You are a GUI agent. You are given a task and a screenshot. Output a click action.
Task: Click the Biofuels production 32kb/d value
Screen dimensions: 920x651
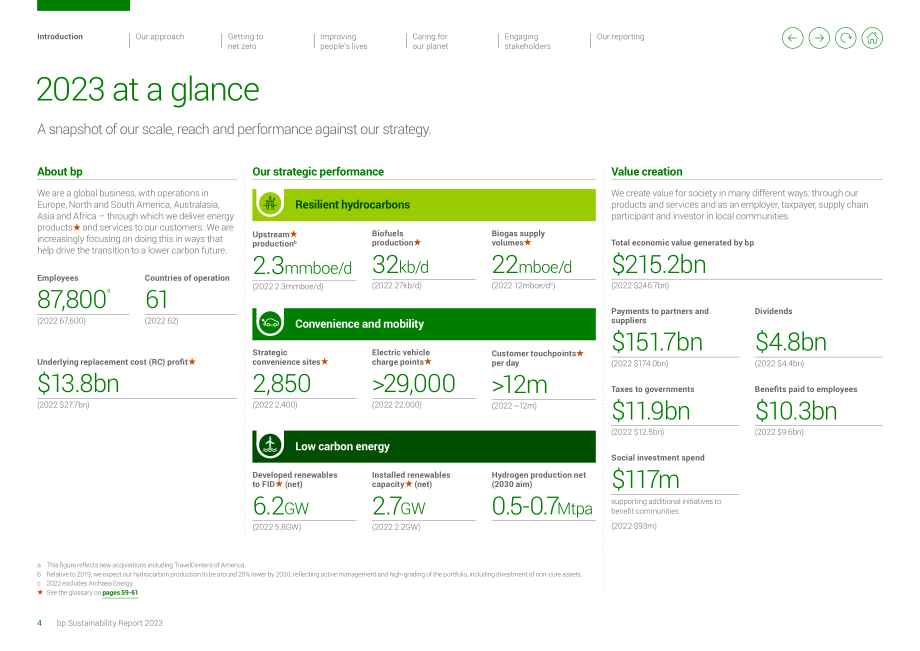pyautogui.click(x=400, y=265)
